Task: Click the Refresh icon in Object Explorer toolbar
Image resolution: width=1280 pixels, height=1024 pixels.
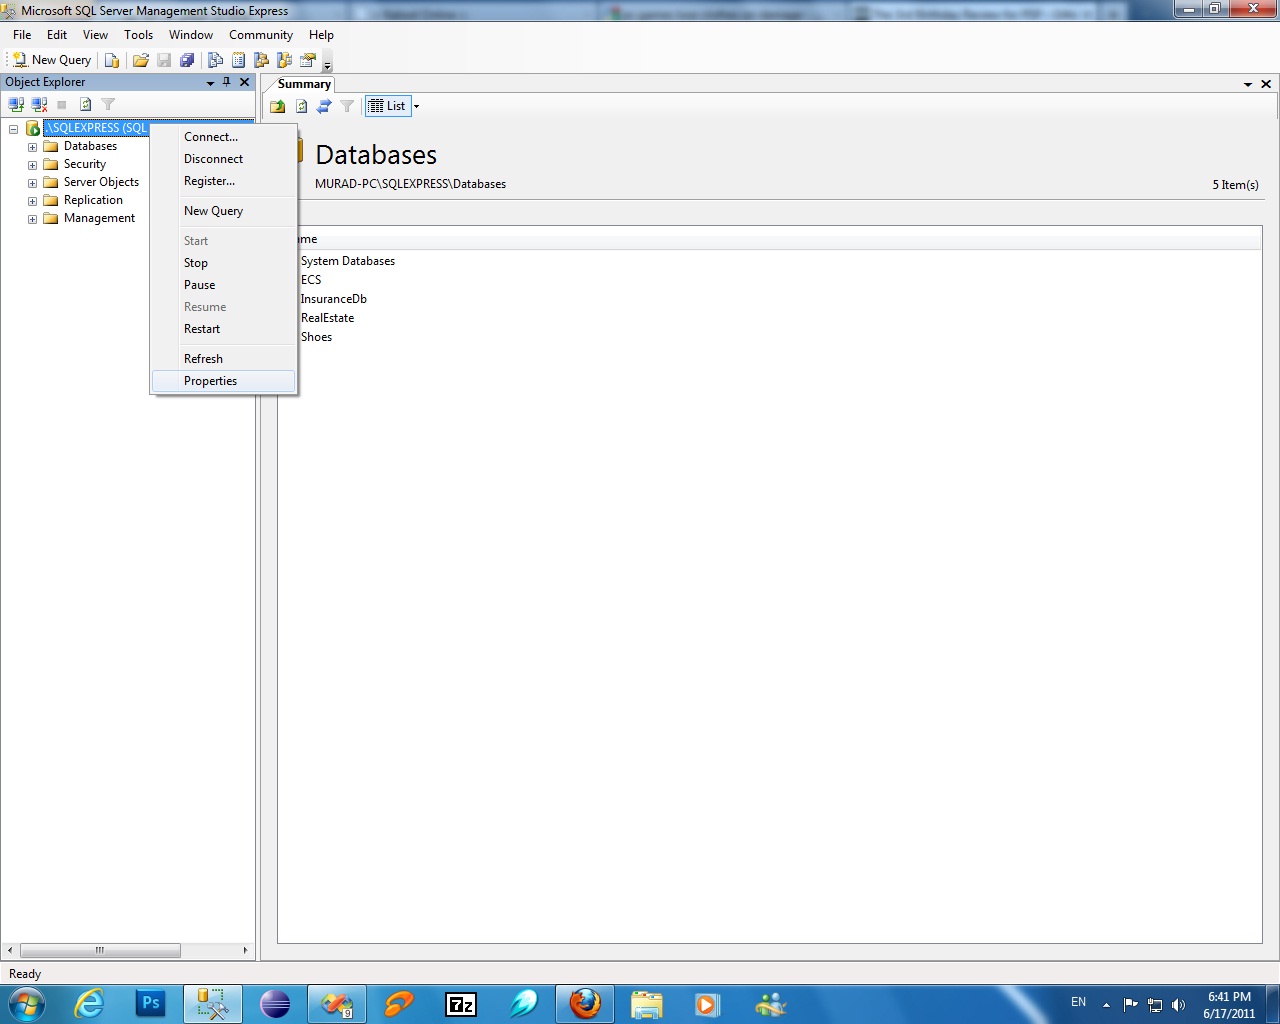Action: coord(85,104)
